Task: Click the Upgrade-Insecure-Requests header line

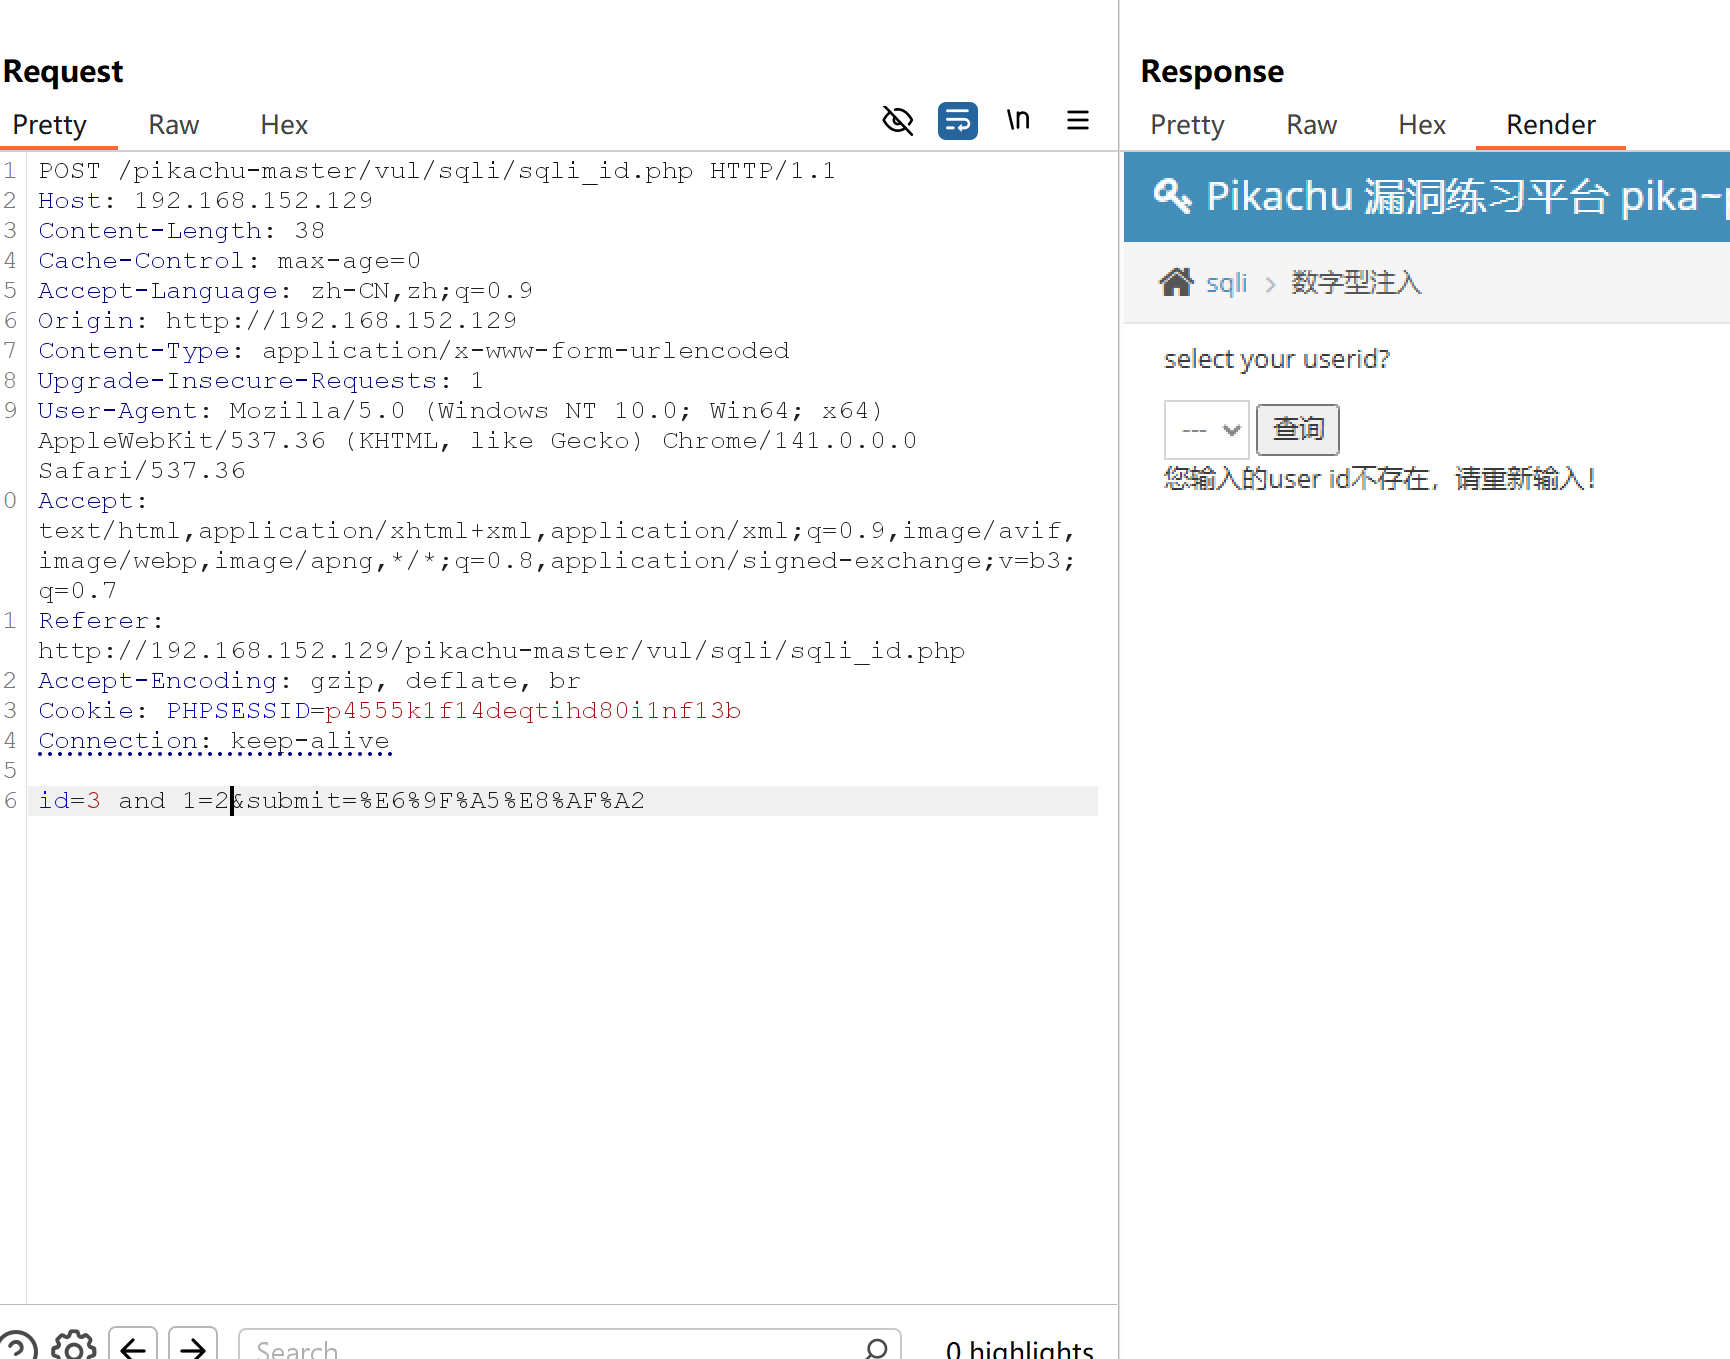Action: coord(261,381)
